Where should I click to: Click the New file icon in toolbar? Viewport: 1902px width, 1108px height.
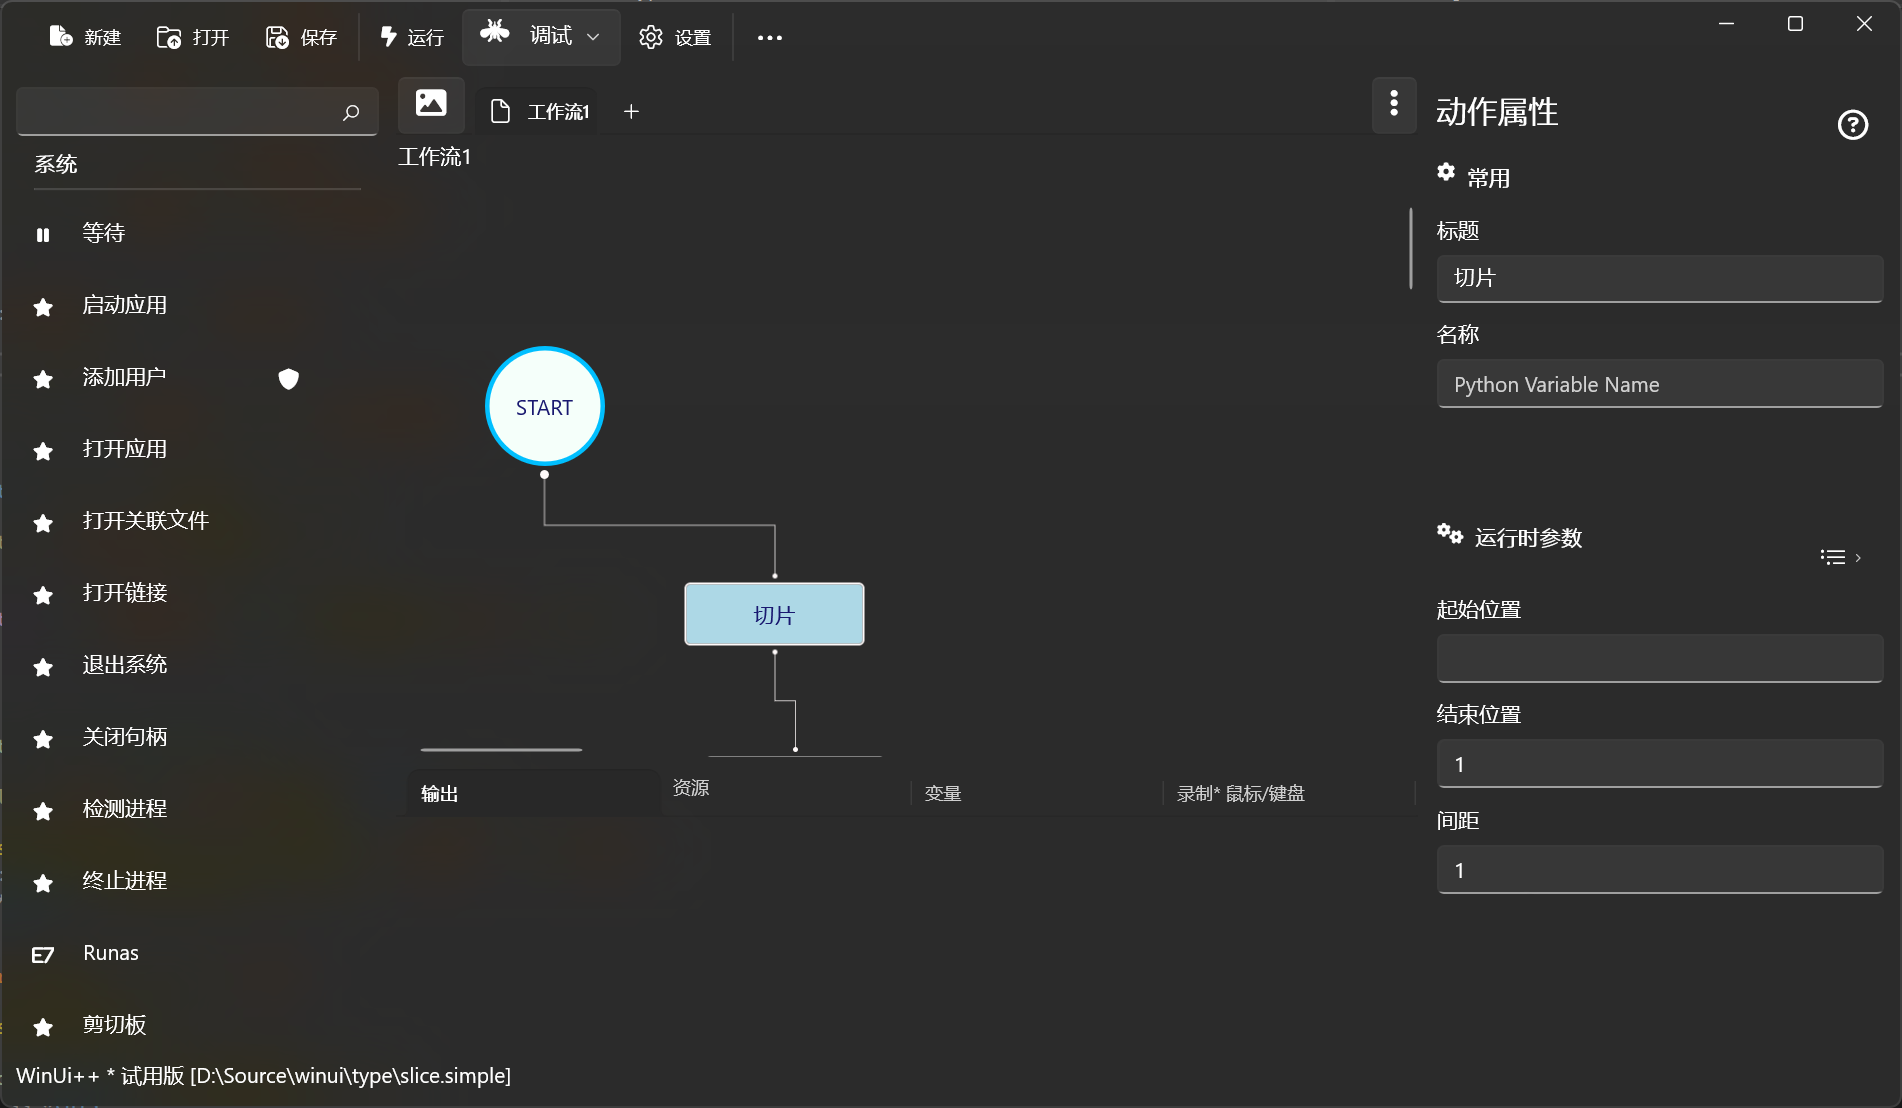[x=61, y=37]
